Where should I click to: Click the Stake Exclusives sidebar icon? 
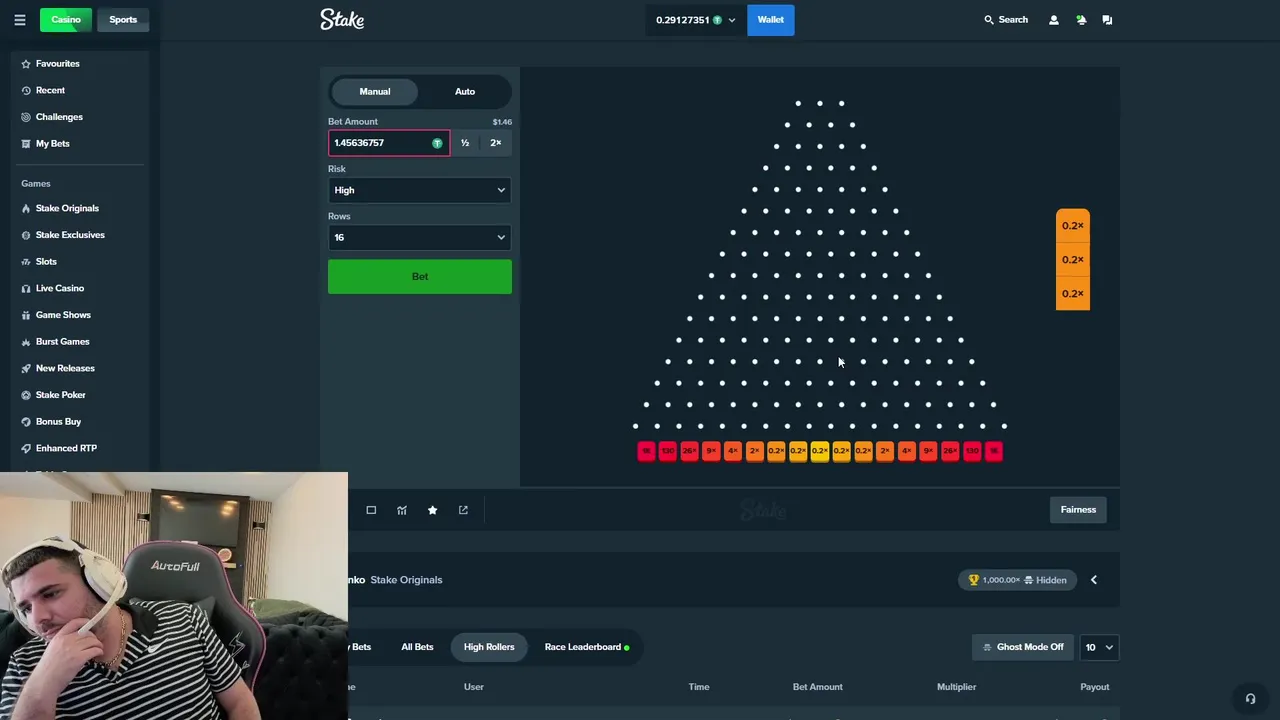tap(26, 235)
